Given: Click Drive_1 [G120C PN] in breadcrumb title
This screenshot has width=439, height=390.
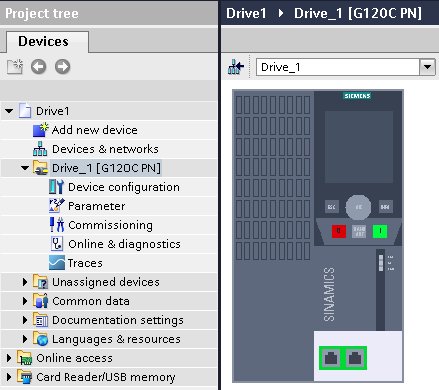Looking at the screenshot, I should (358, 13).
